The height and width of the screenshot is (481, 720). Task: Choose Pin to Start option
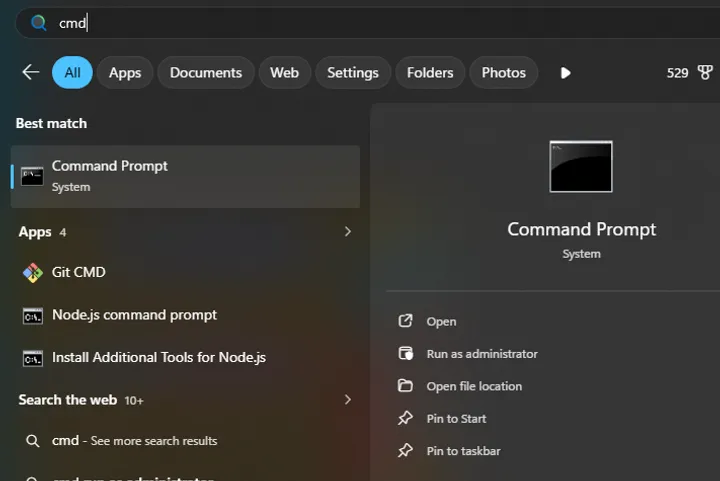[456, 419]
